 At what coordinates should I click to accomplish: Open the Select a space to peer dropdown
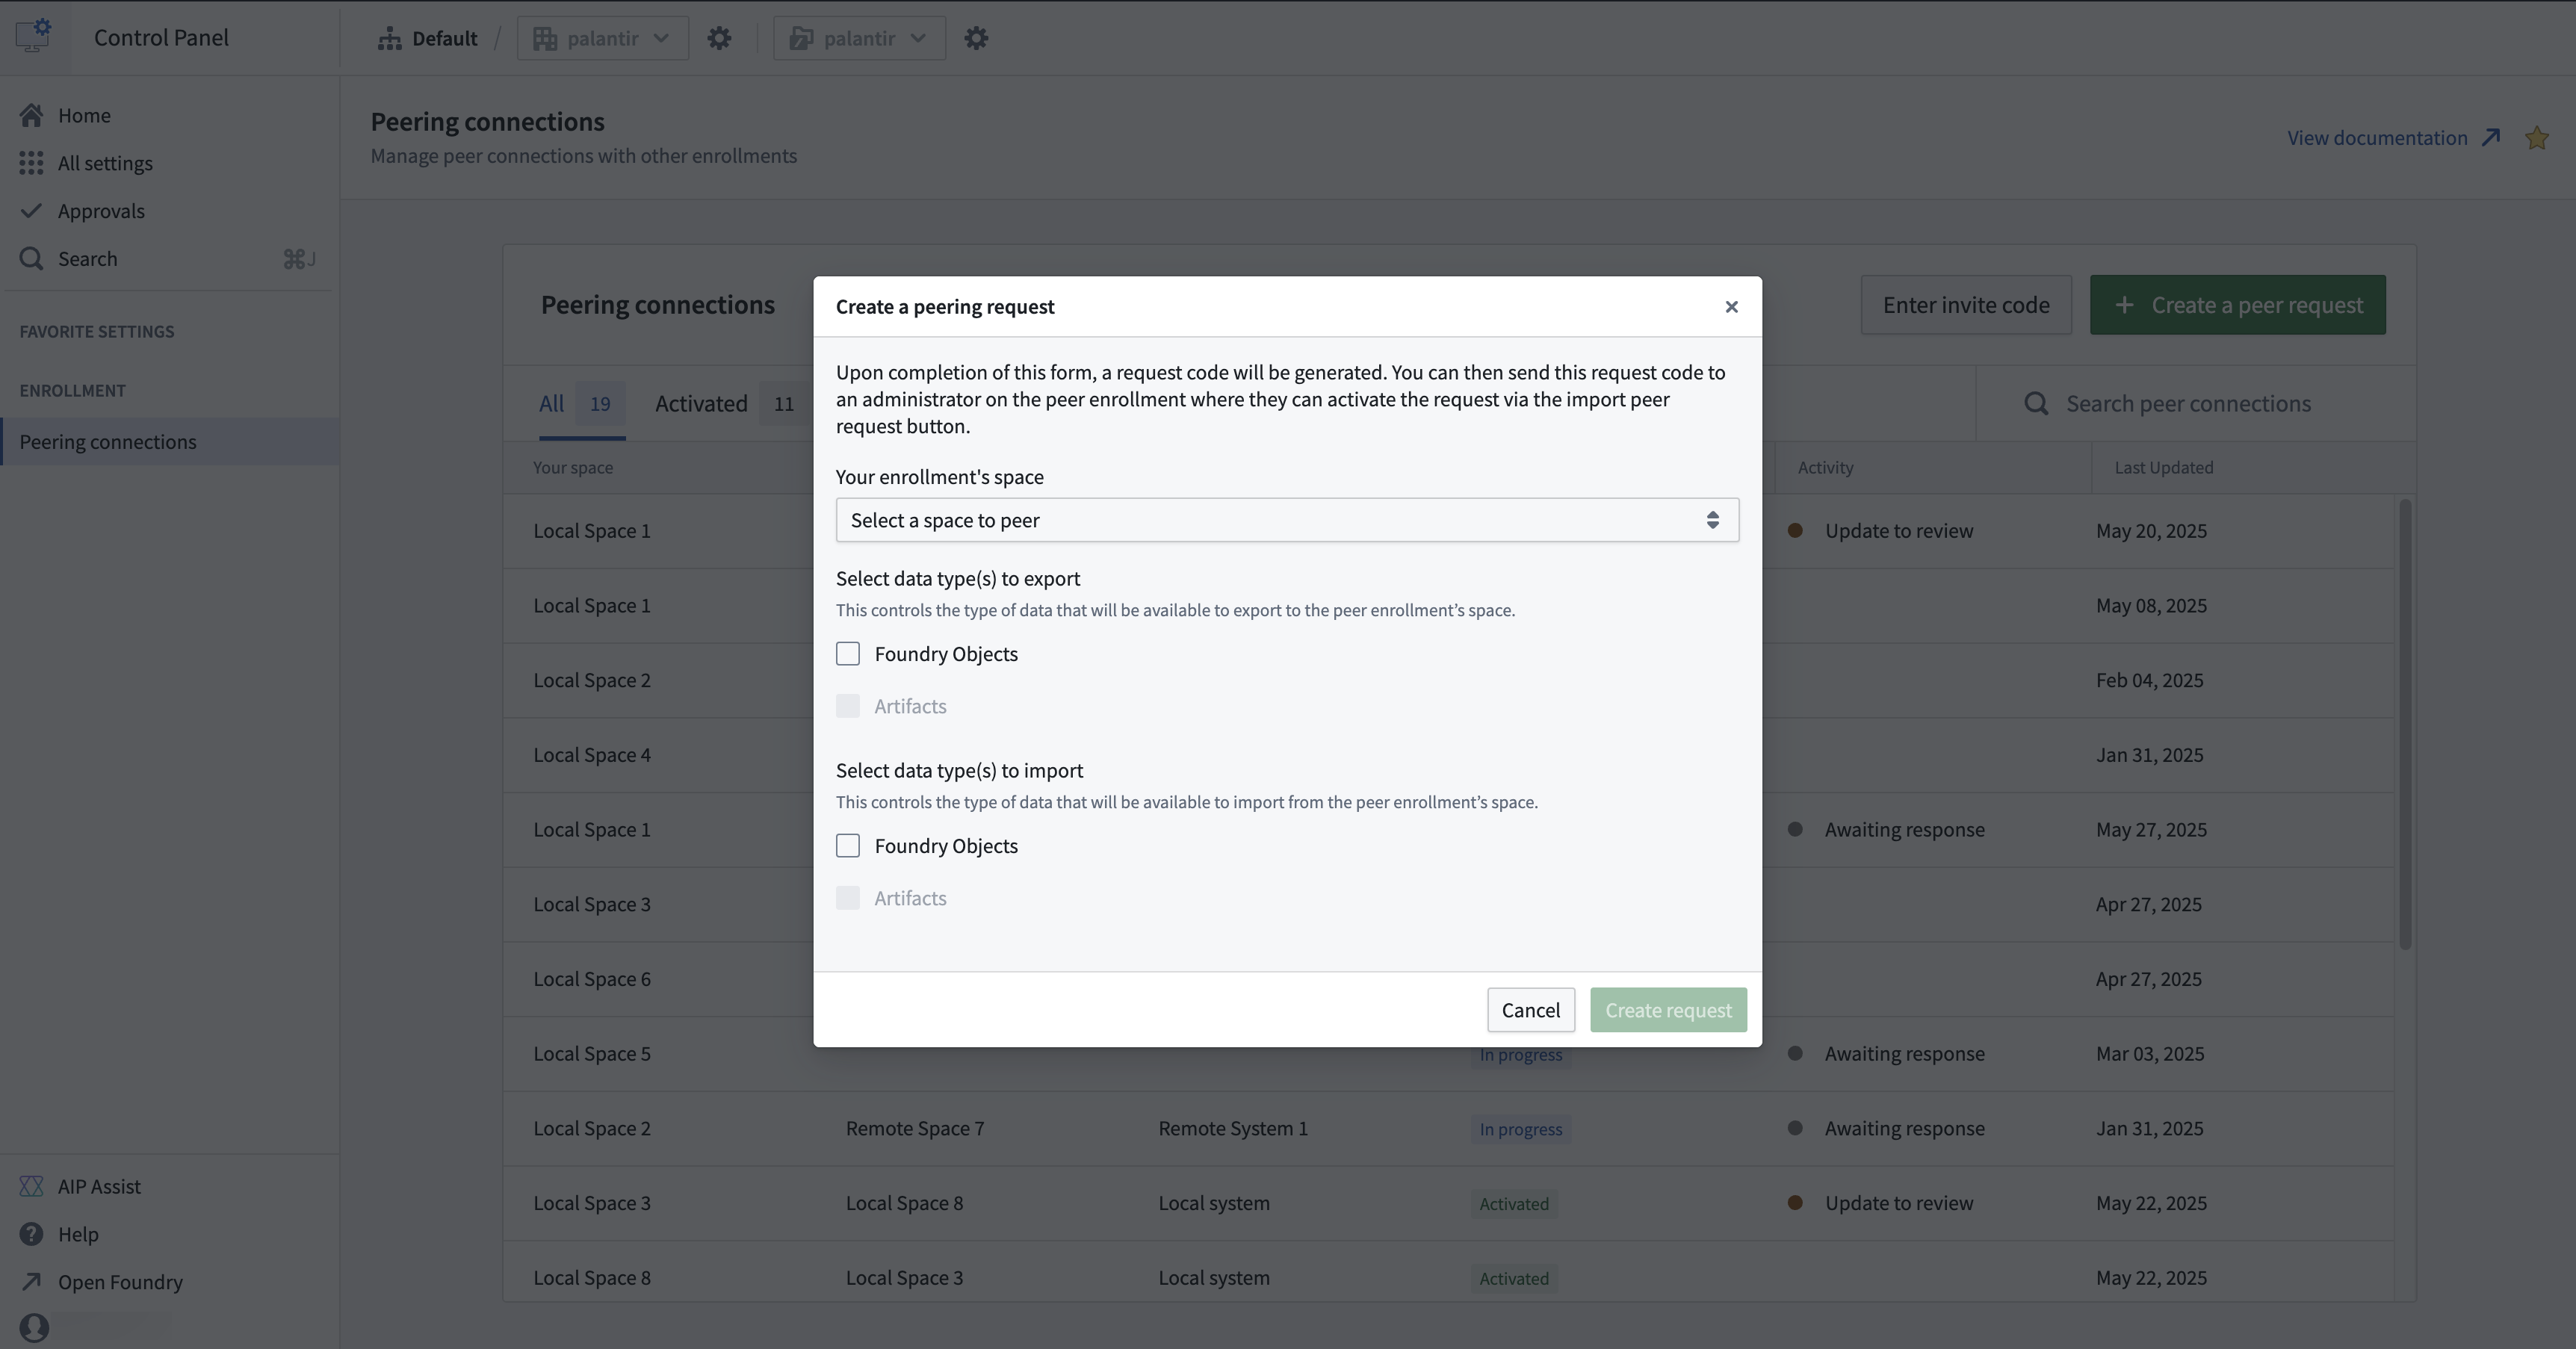1286,520
